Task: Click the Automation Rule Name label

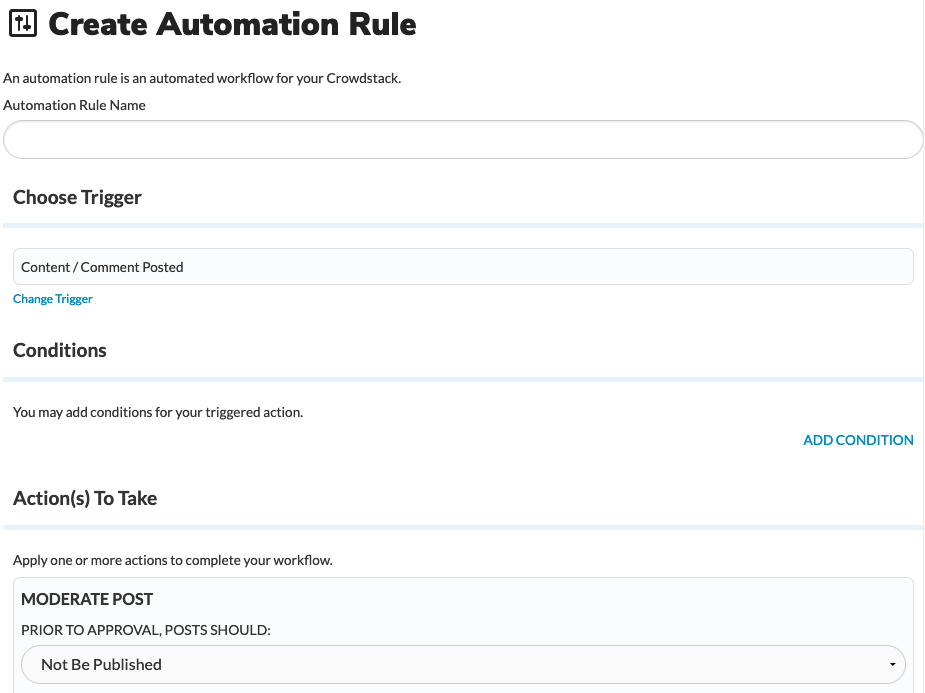Action: (x=74, y=105)
